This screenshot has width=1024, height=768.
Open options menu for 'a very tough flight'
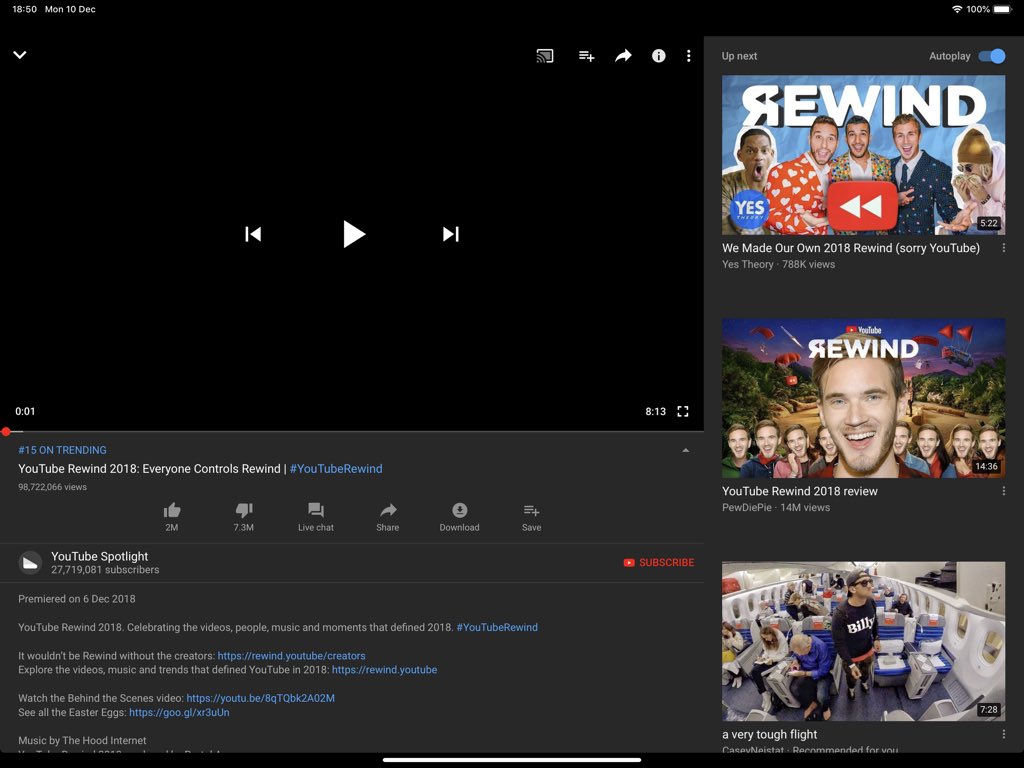[1004, 734]
